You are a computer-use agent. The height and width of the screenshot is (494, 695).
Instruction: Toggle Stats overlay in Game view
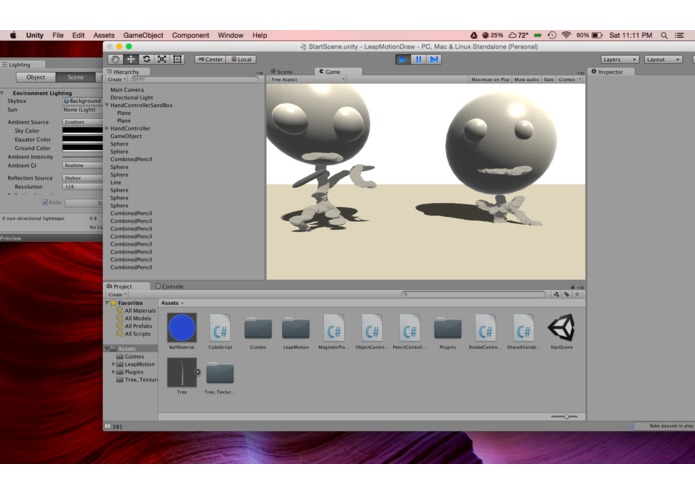(549, 79)
